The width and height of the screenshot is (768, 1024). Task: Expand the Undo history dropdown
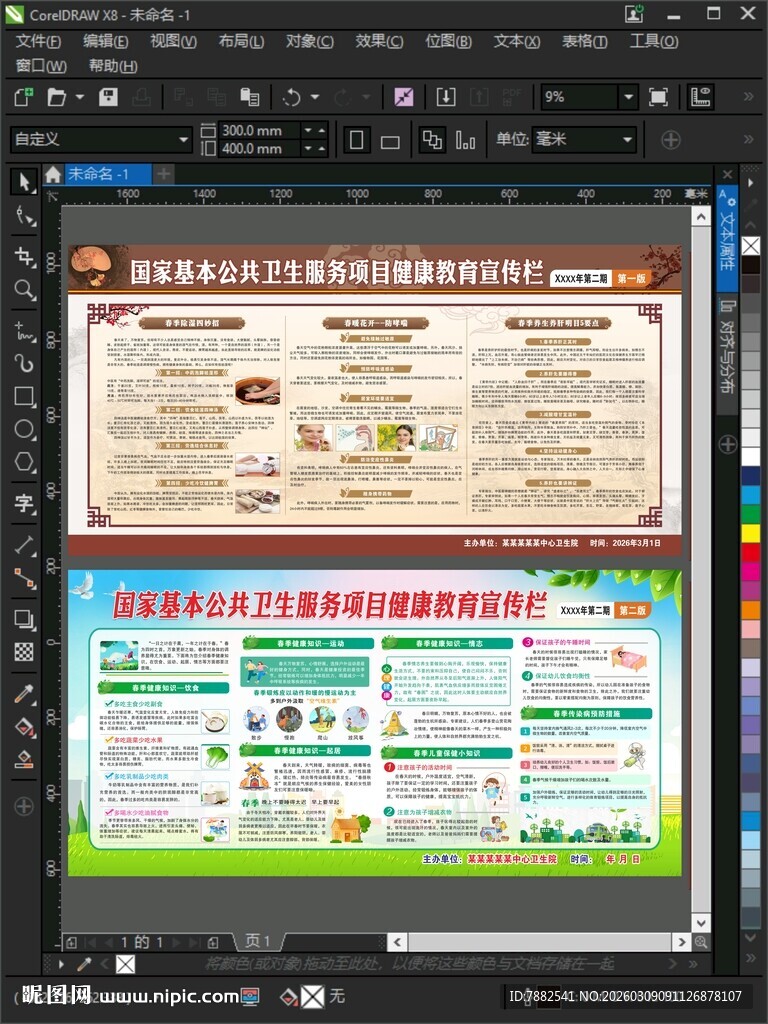(315, 97)
